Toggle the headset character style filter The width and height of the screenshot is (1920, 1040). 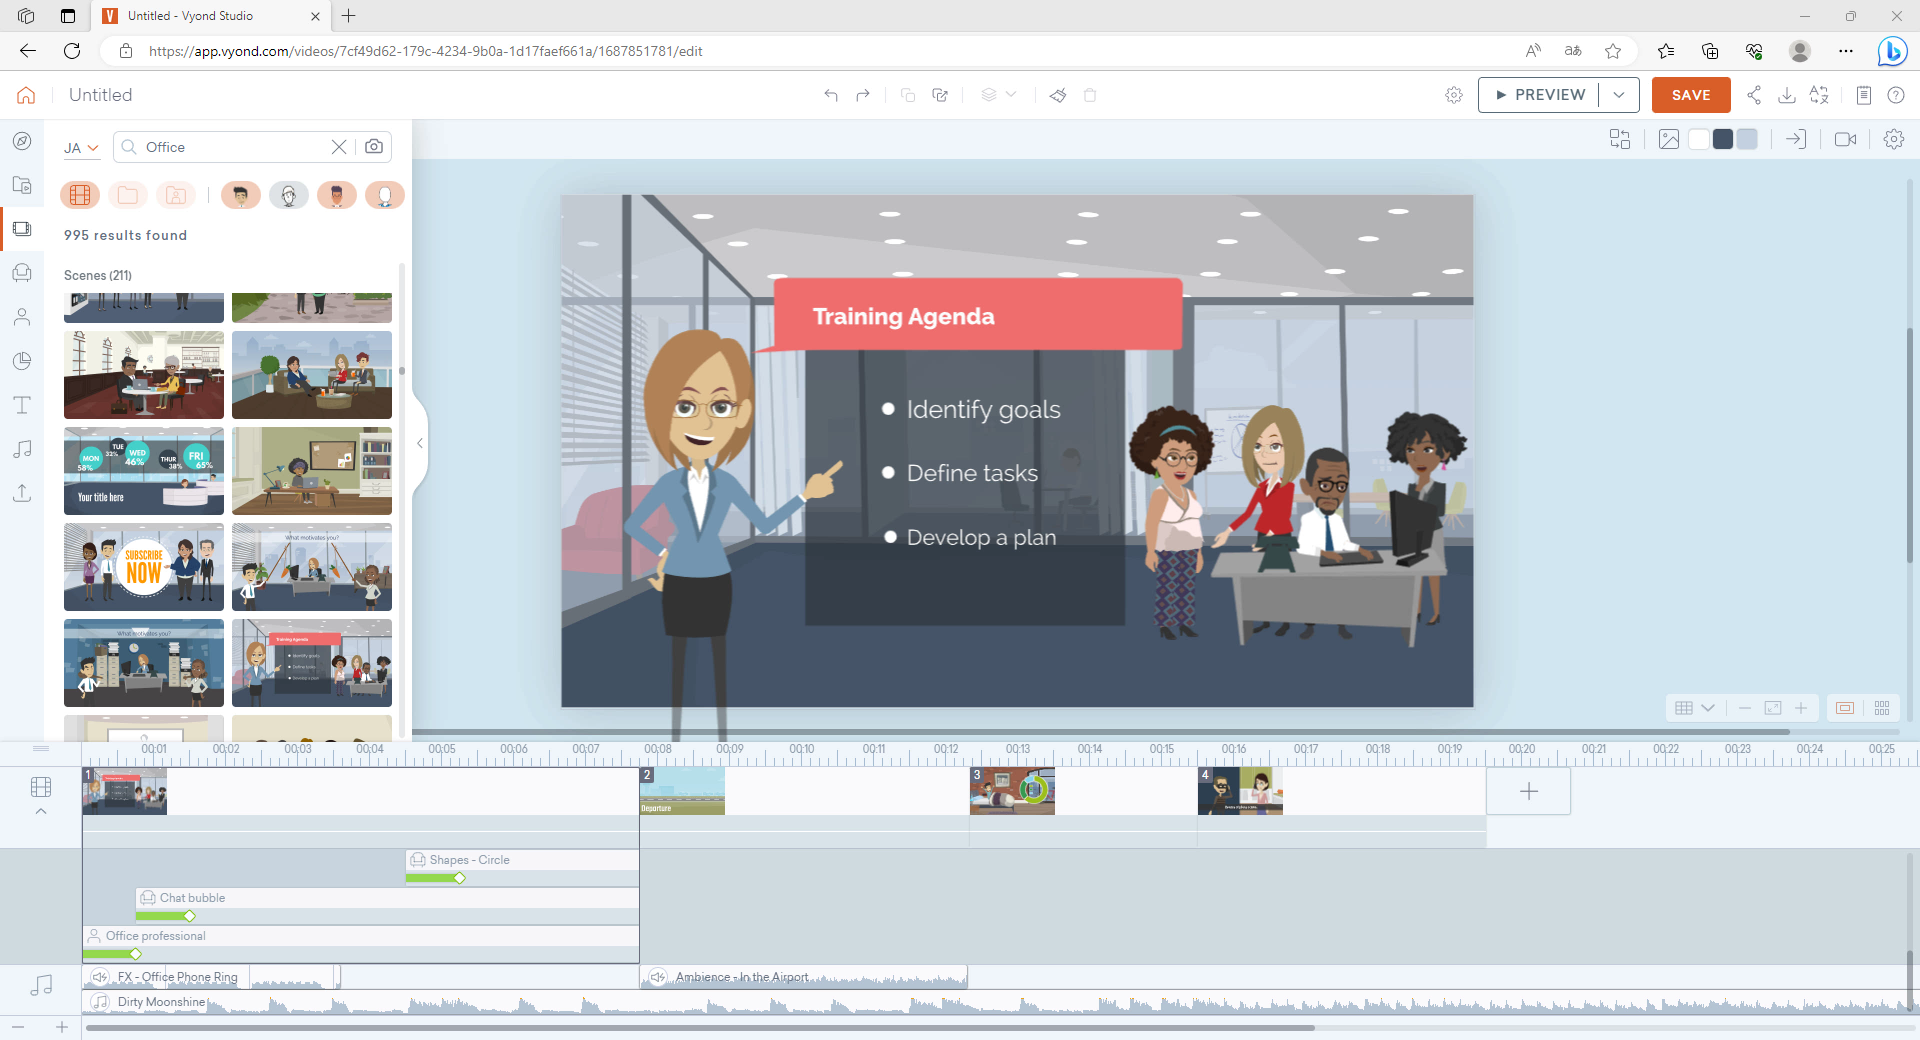tap(289, 195)
